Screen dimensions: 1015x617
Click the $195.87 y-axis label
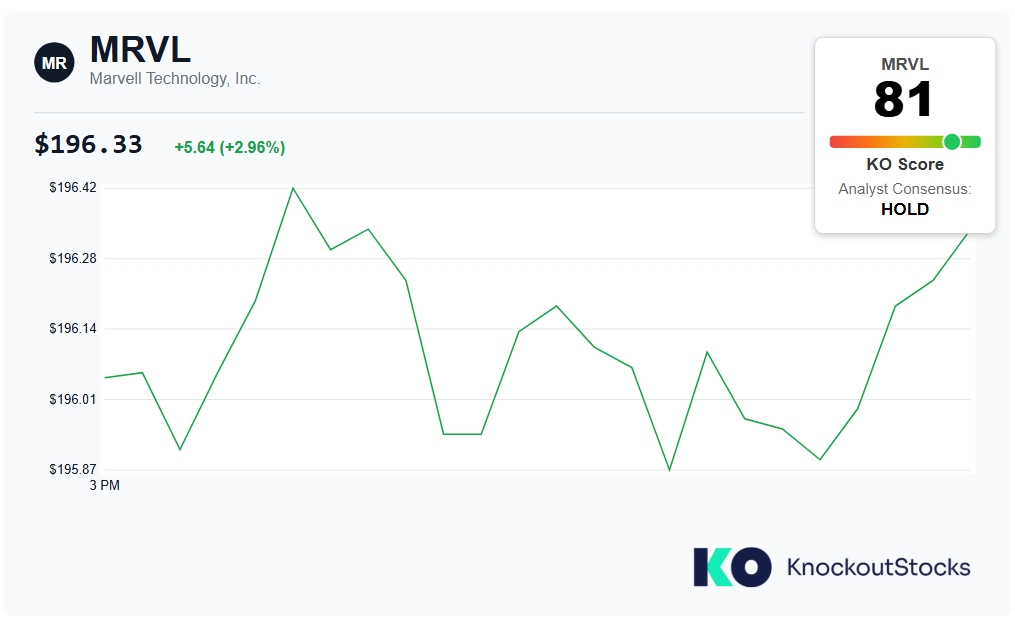pos(72,469)
